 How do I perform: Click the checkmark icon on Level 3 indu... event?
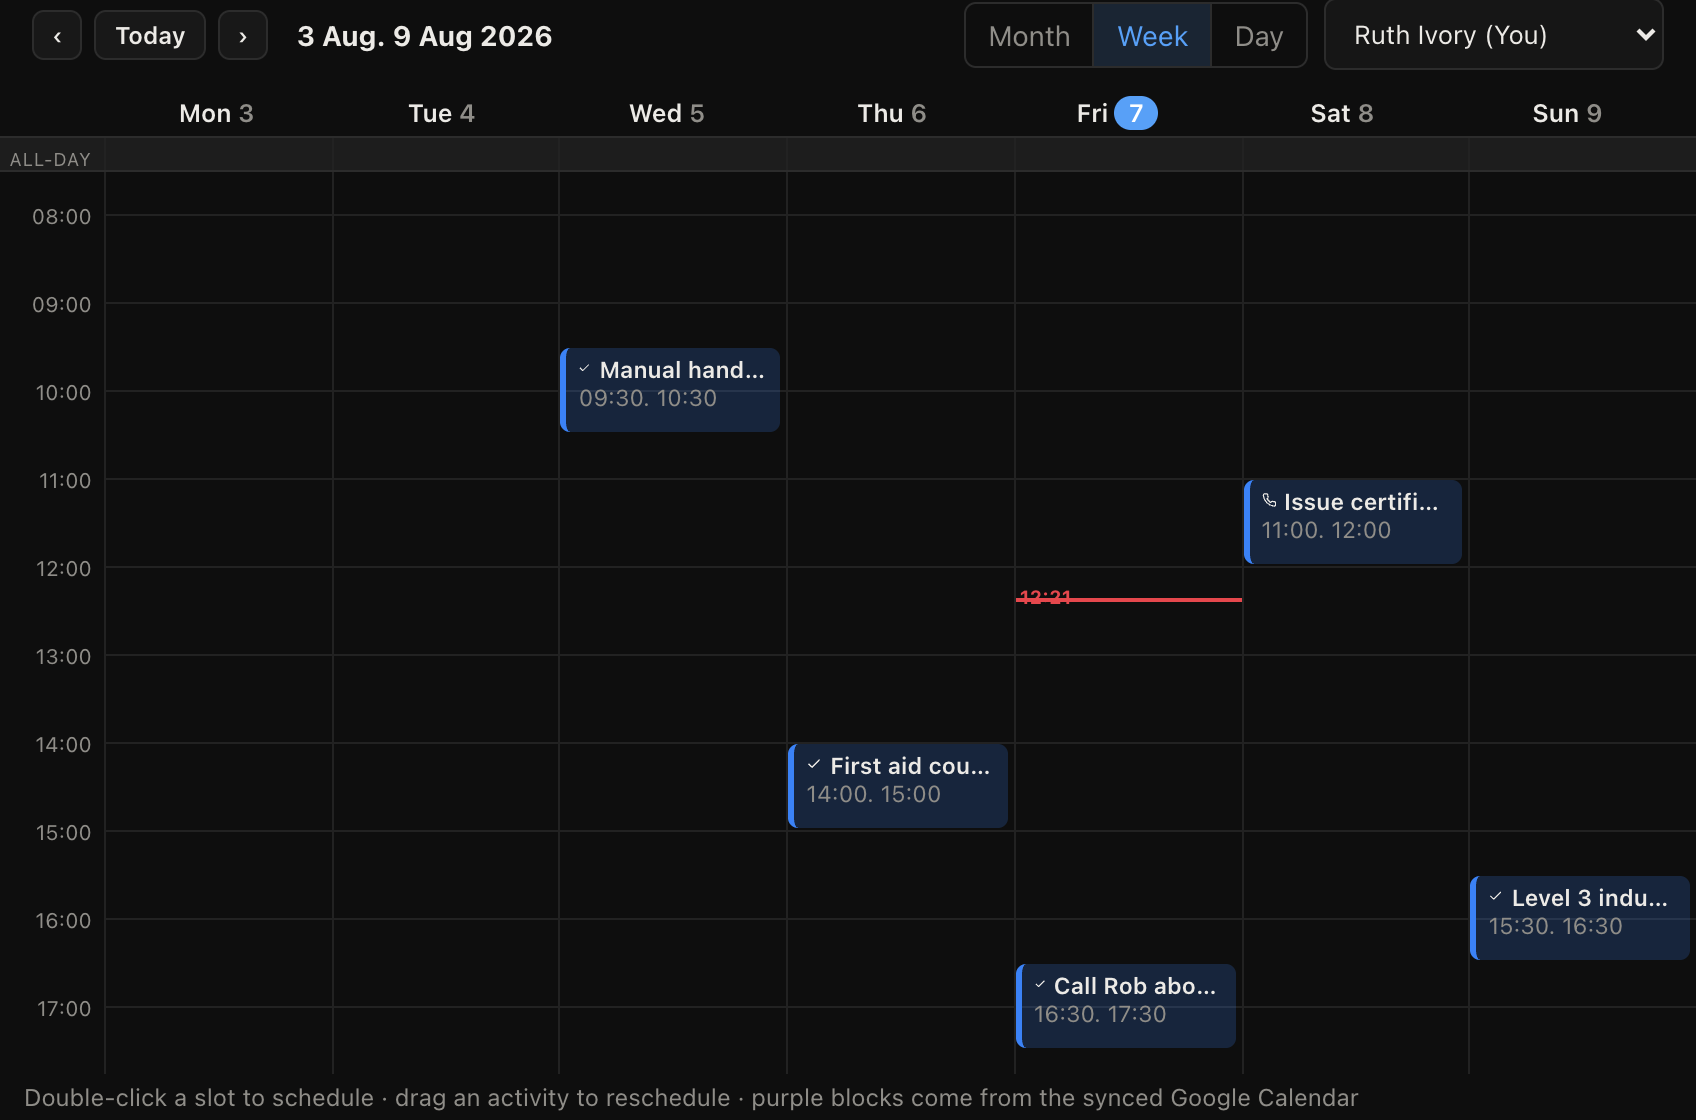(1496, 897)
